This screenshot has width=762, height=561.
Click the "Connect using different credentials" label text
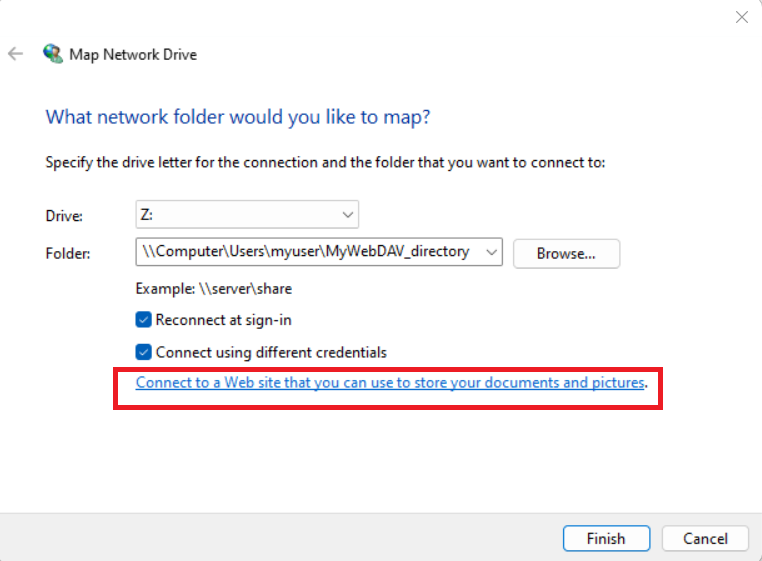tap(271, 352)
